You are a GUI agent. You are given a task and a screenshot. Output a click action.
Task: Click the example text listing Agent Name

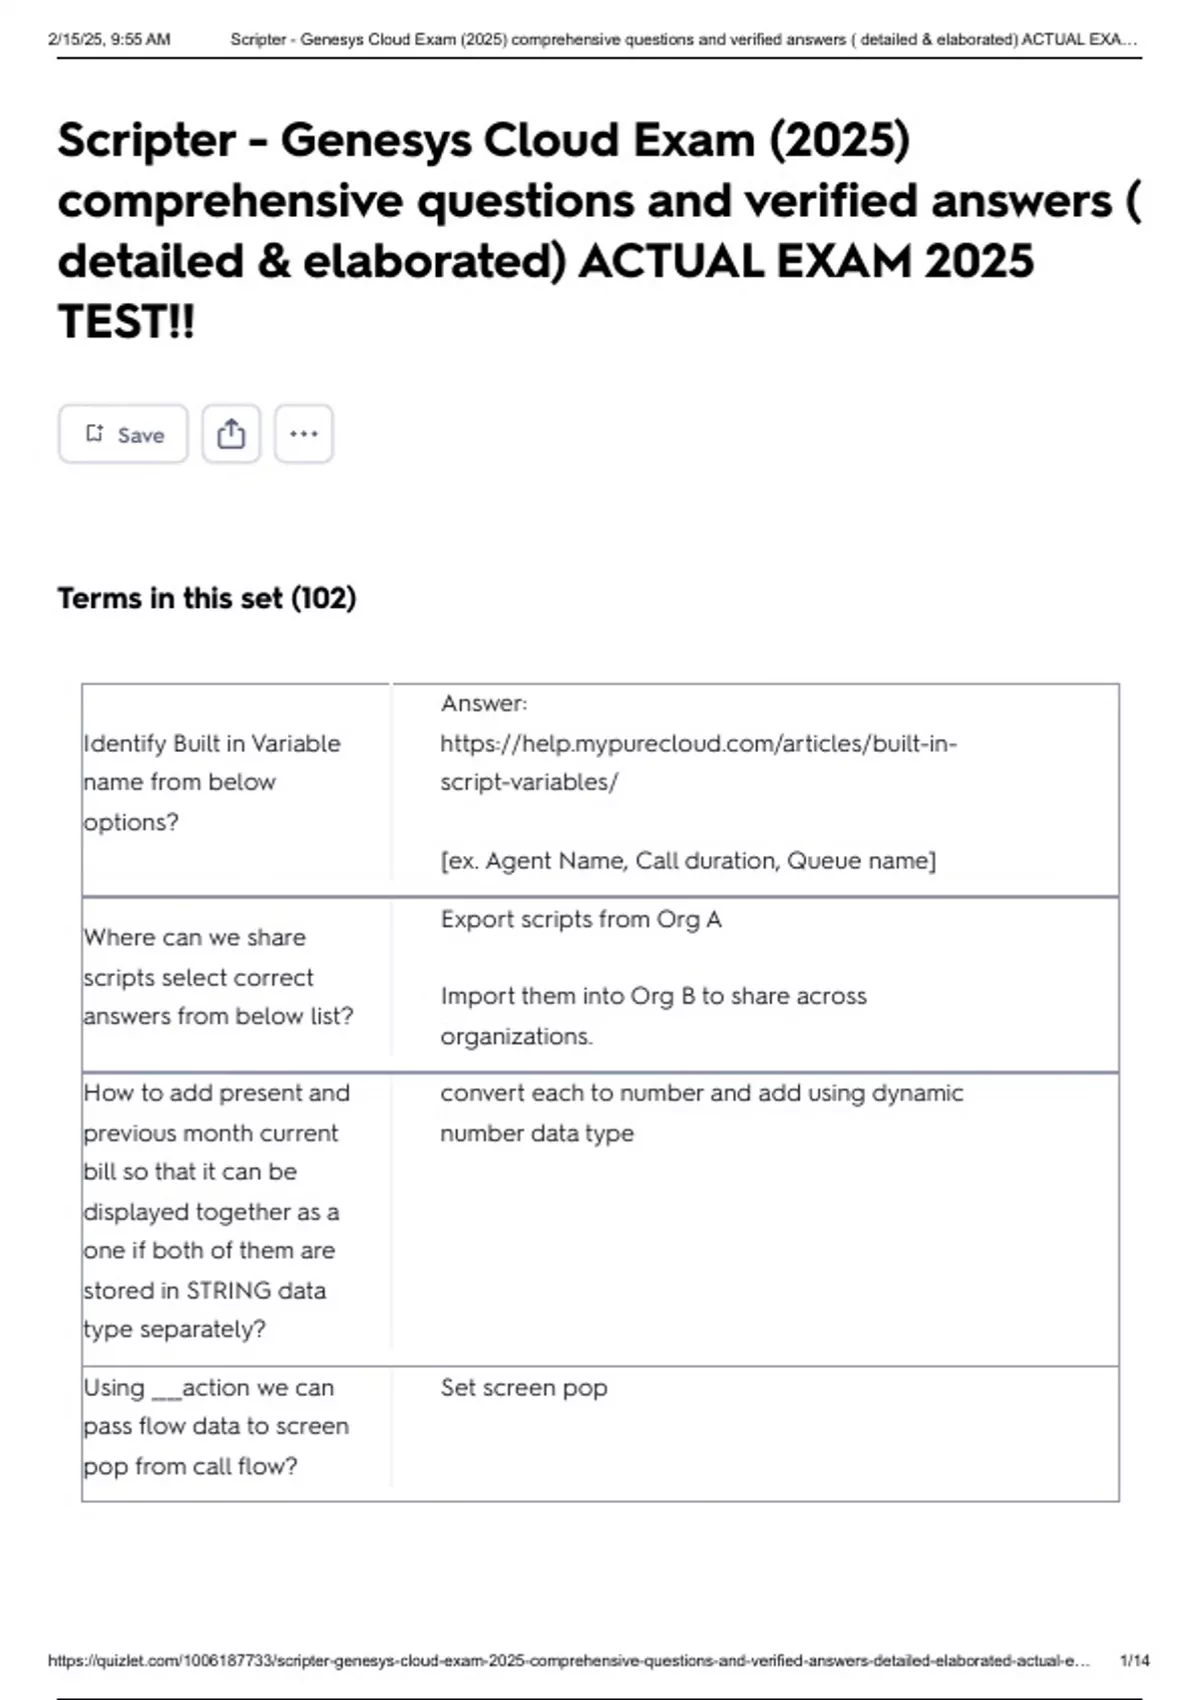click(x=688, y=861)
